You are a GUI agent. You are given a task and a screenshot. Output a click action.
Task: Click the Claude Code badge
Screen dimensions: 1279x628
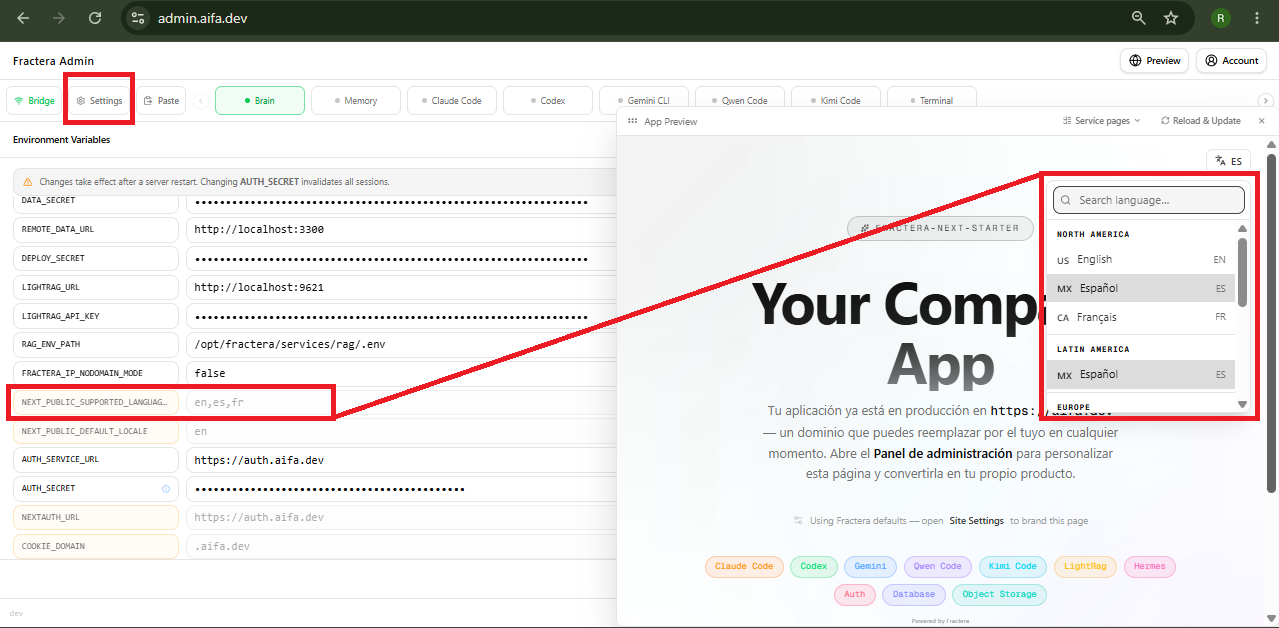point(744,566)
